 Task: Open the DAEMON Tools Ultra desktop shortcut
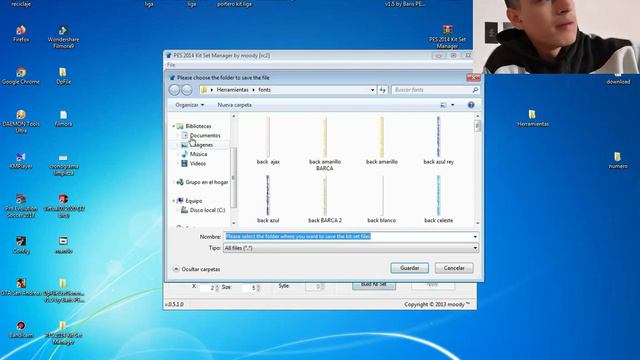tap(21, 122)
